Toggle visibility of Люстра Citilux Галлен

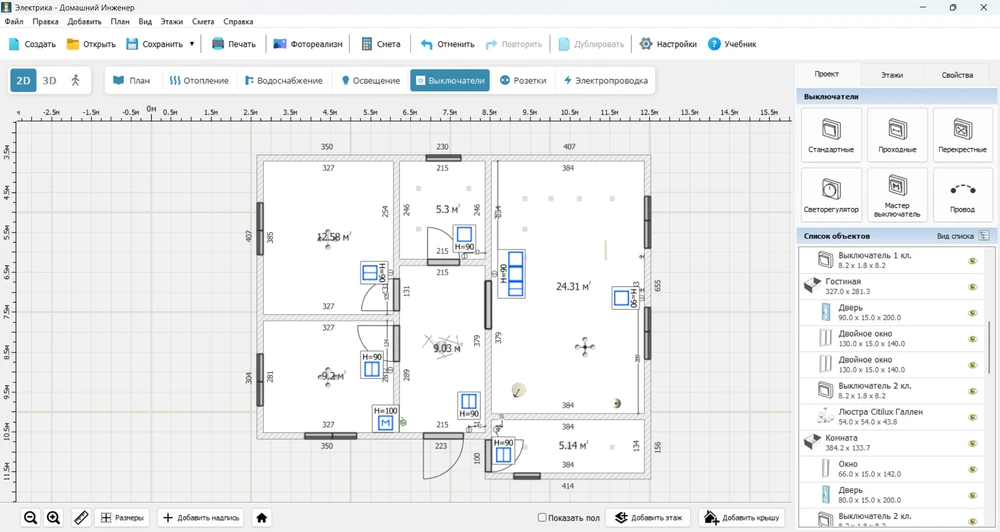click(971, 416)
